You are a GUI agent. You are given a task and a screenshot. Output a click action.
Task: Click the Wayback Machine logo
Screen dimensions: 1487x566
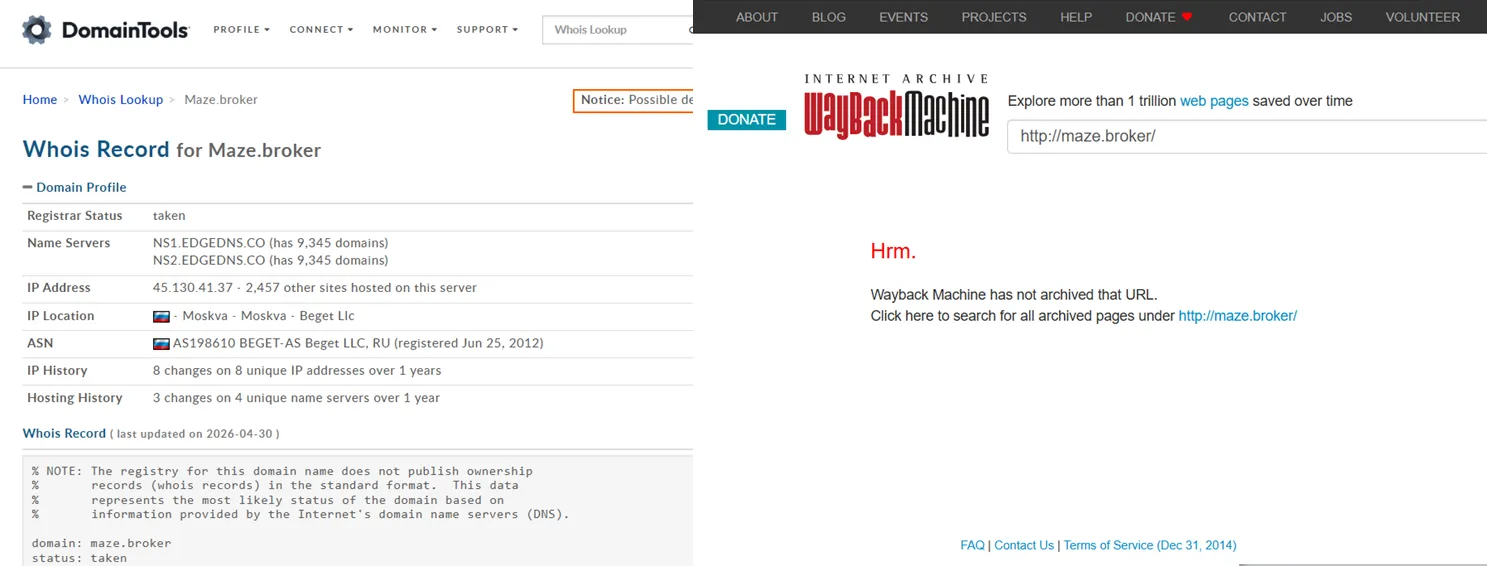(x=897, y=106)
